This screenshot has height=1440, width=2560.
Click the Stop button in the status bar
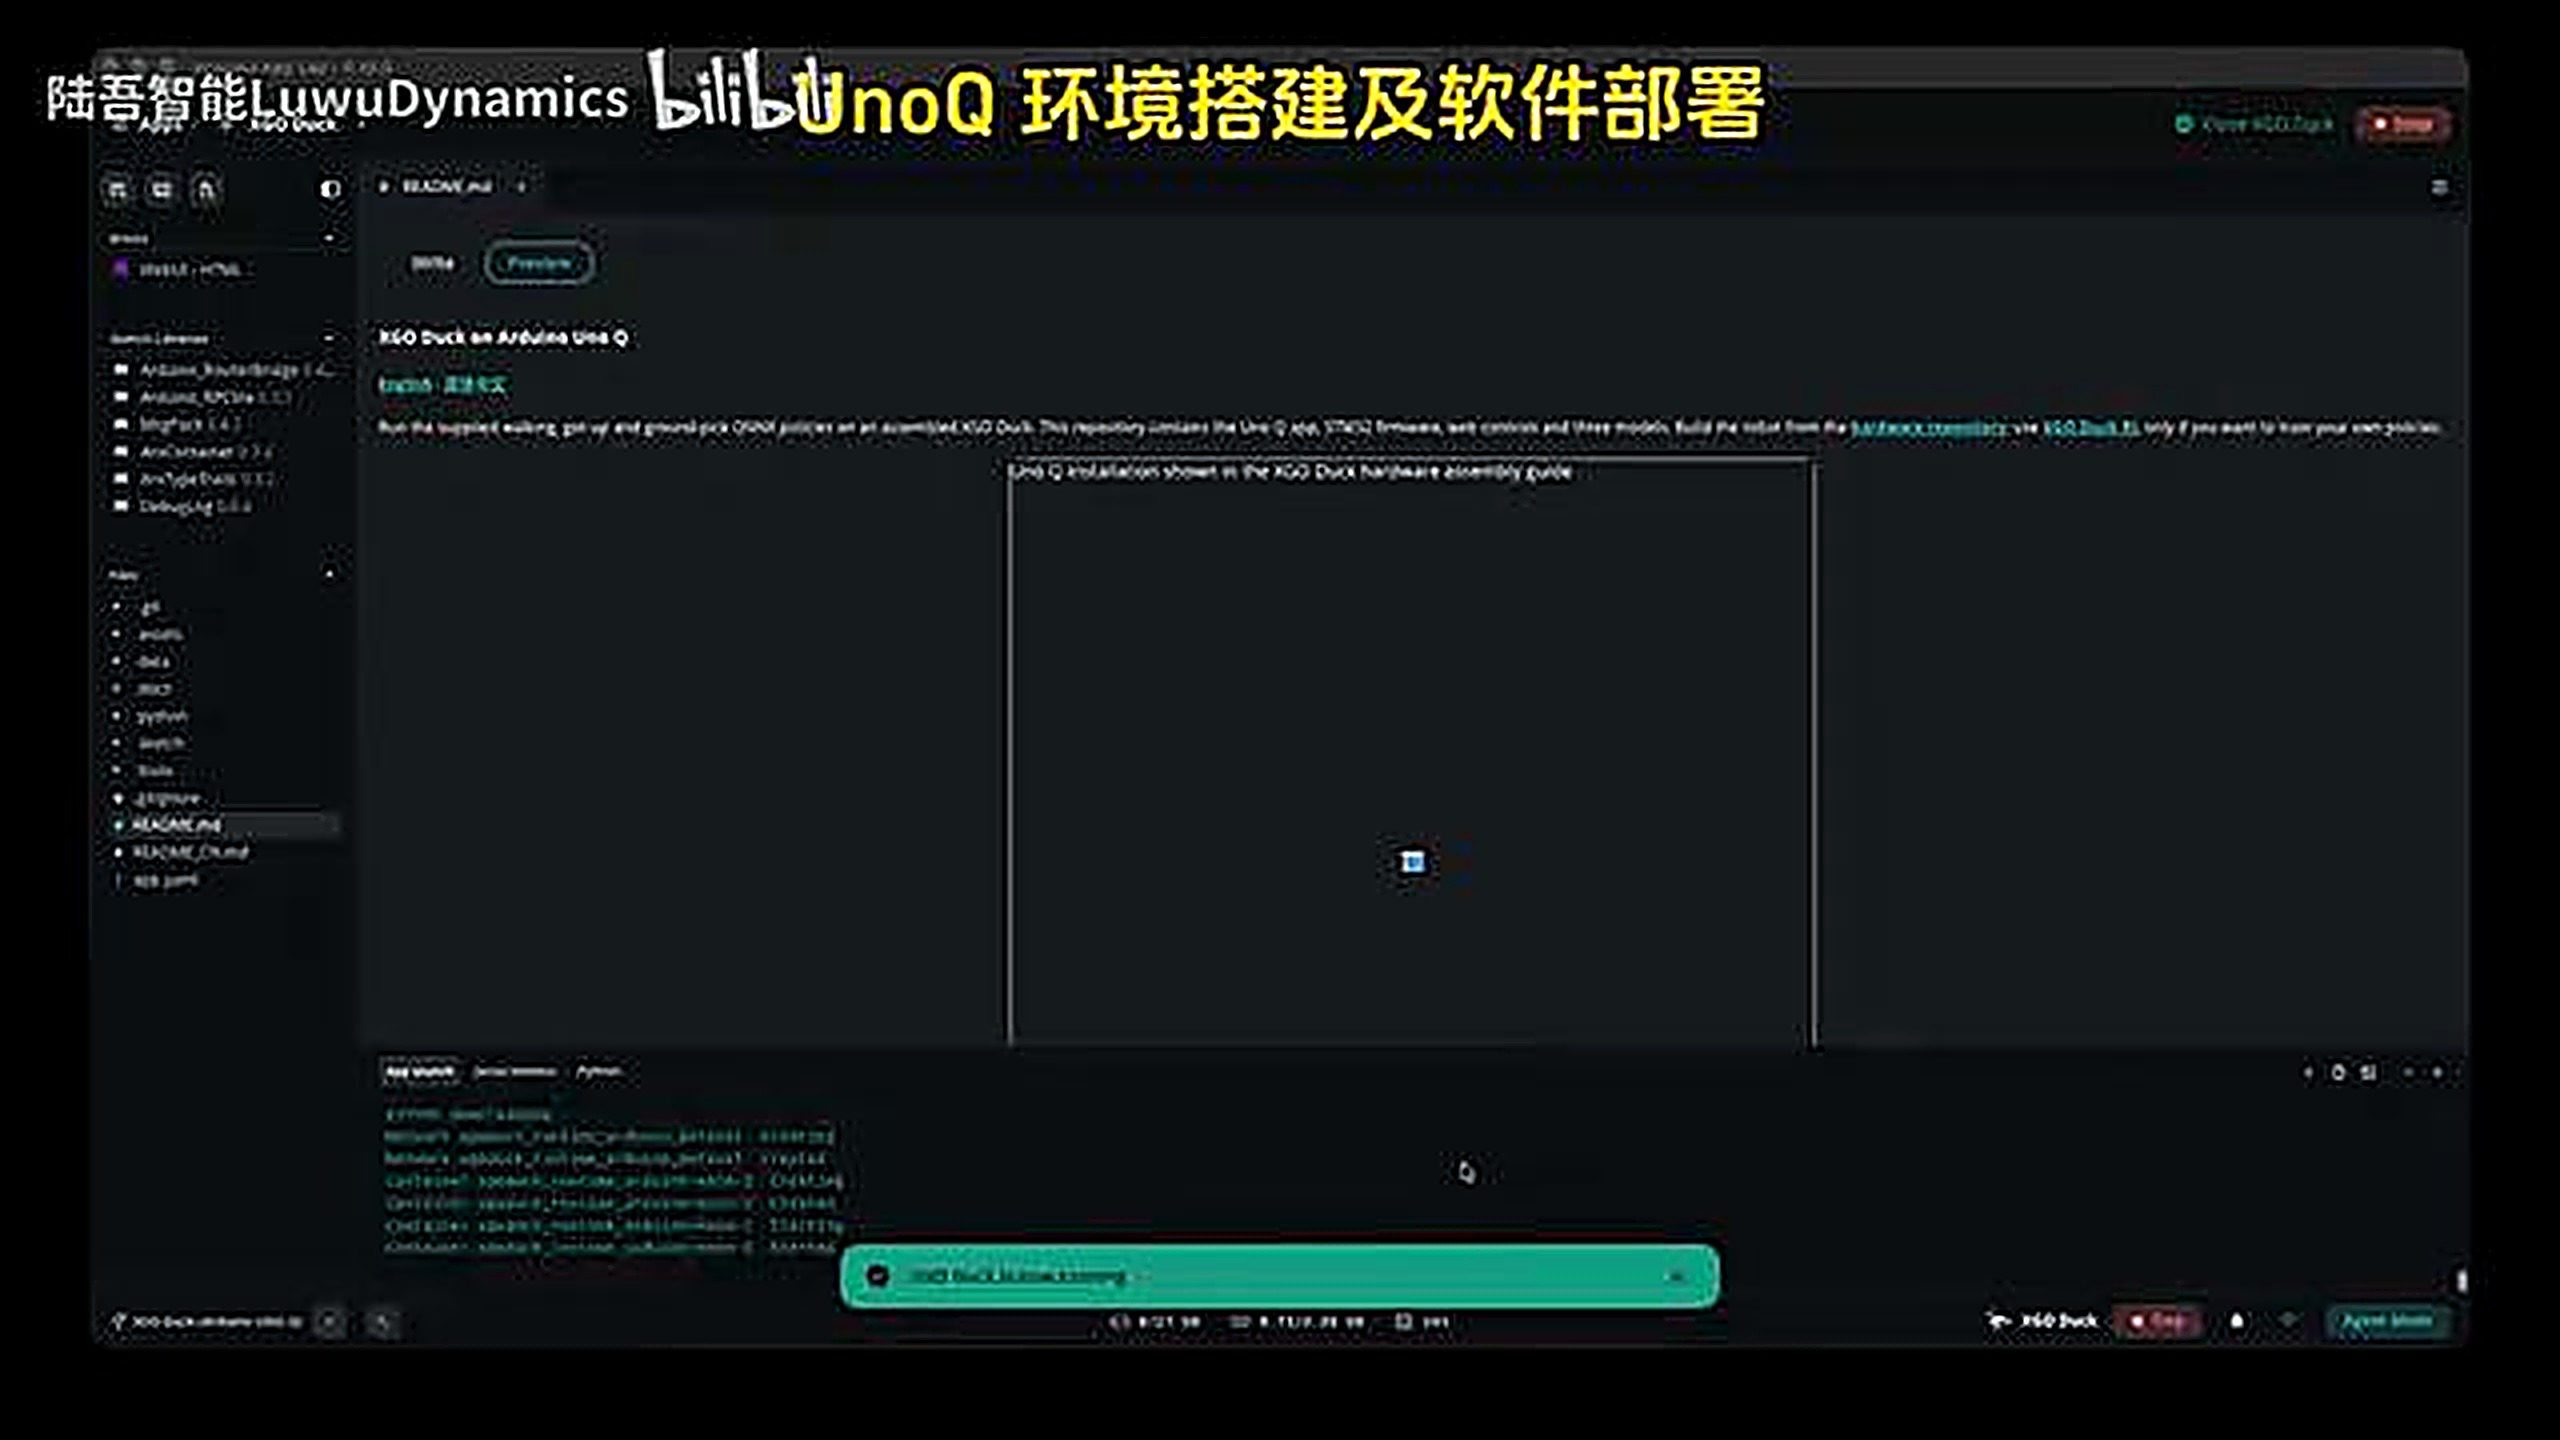click(x=2158, y=1322)
